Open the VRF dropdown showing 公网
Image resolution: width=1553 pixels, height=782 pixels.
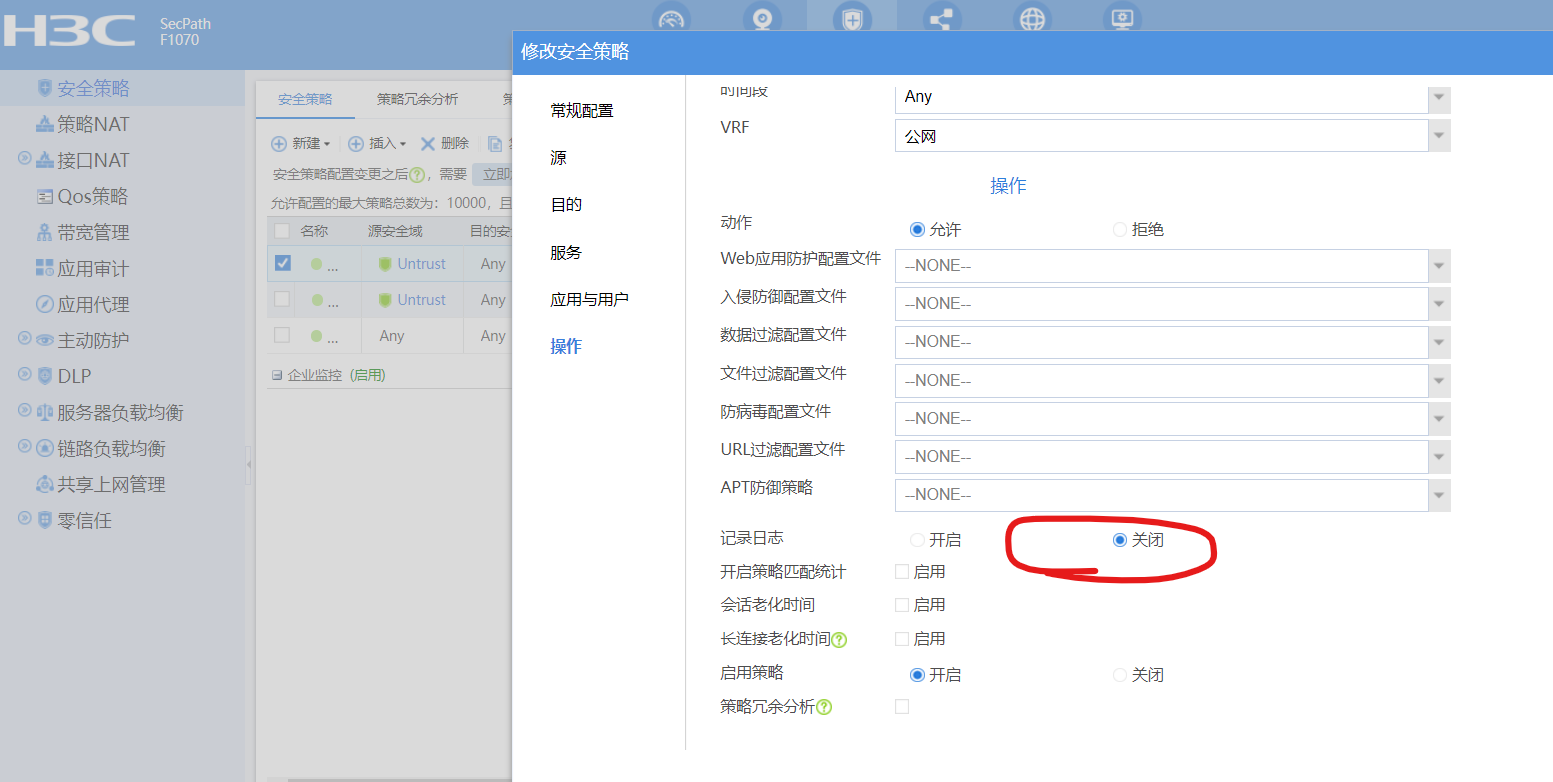coord(1439,136)
